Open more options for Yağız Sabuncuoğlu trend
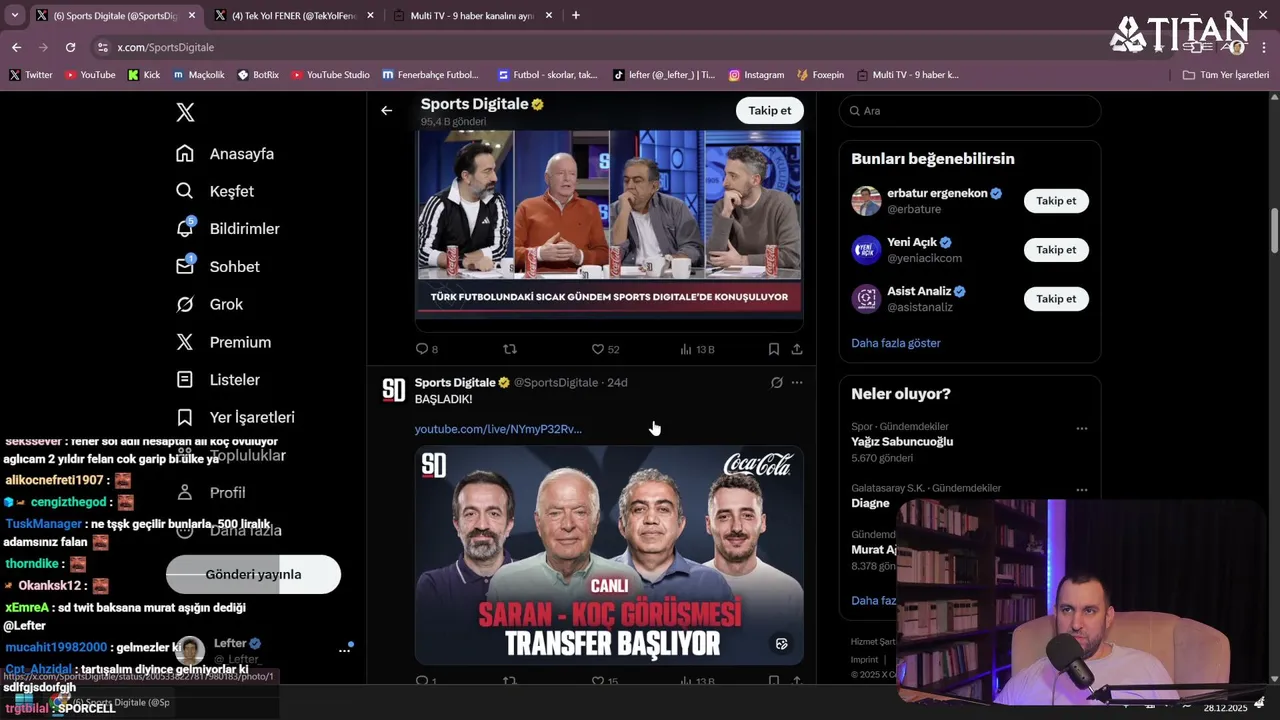Image resolution: width=1280 pixels, height=720 pixels. (1081, 428)
